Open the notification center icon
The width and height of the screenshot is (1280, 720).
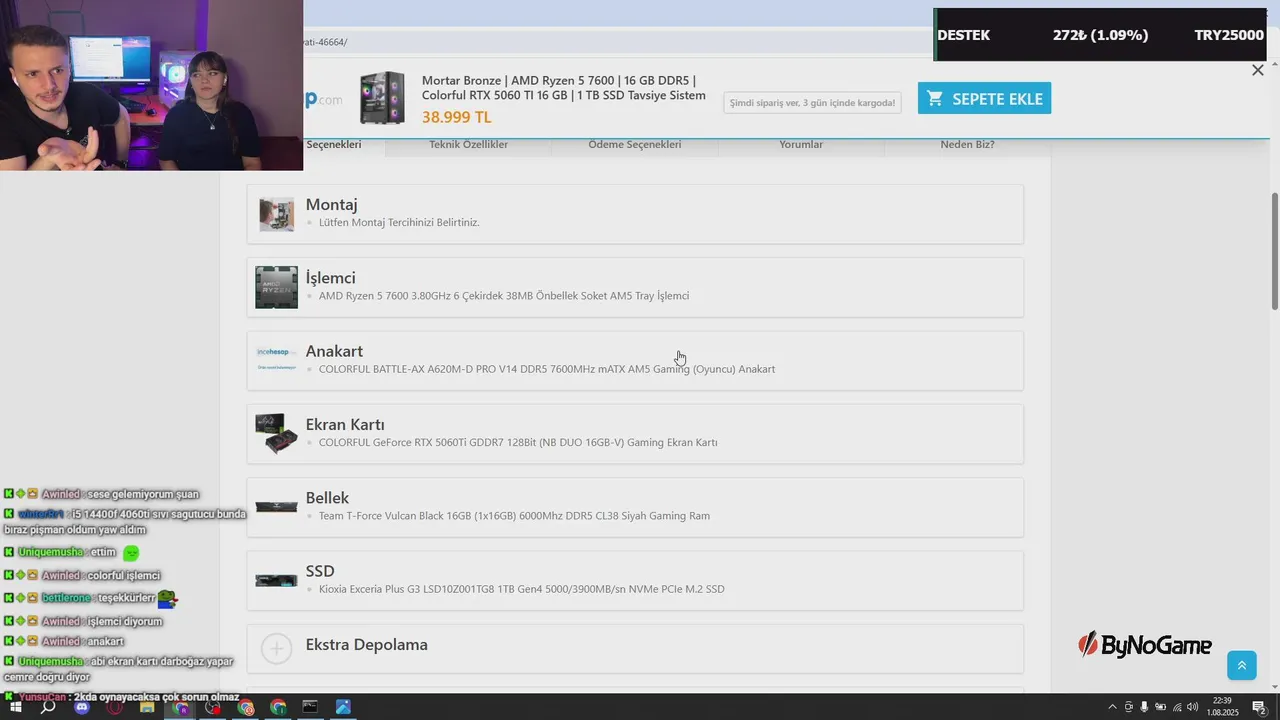click(1259, 707)
